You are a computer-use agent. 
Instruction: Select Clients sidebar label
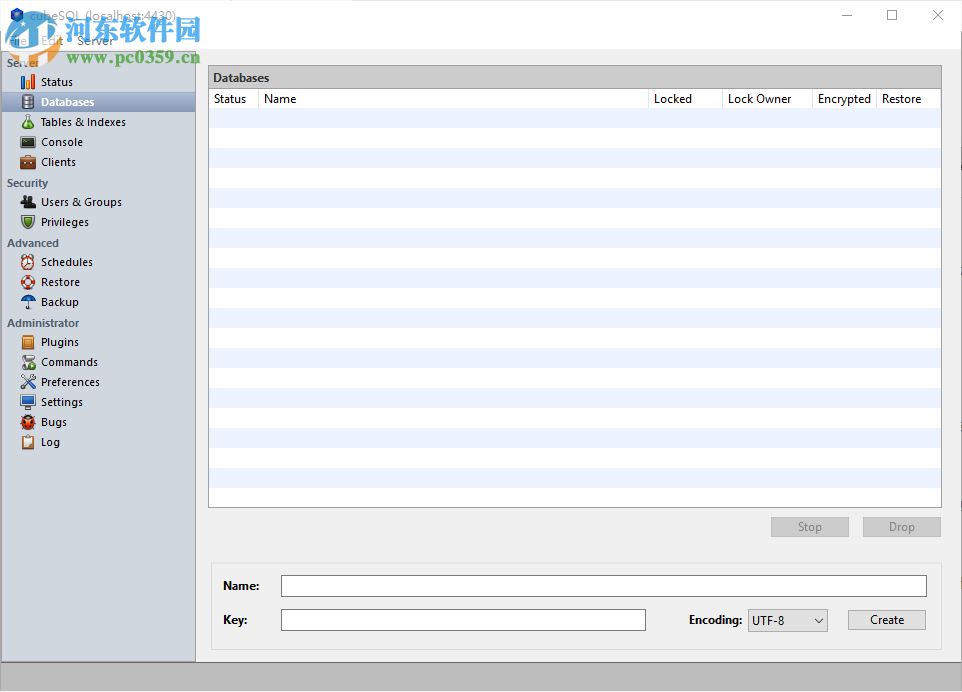pos(58,162)
